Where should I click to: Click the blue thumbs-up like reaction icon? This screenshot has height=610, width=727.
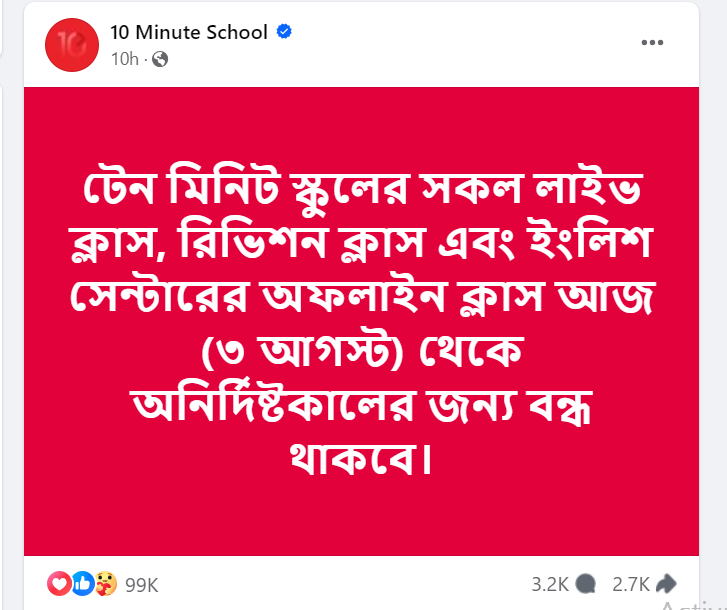click(x=83, y=584)
